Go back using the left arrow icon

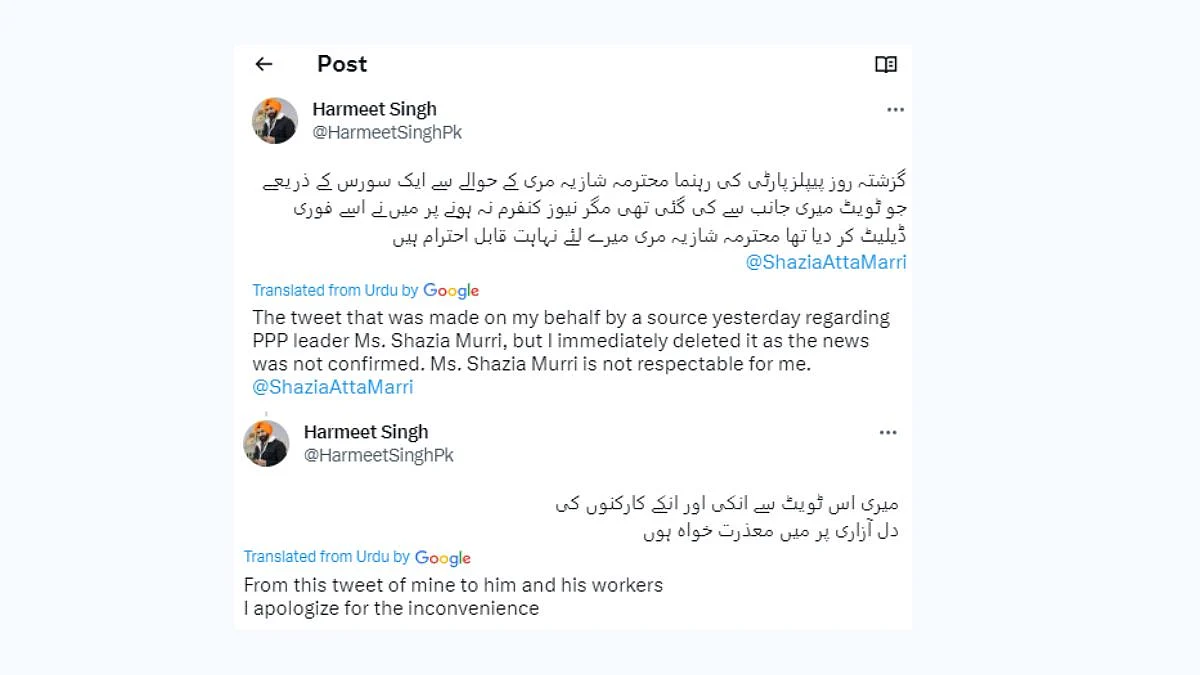264,64
